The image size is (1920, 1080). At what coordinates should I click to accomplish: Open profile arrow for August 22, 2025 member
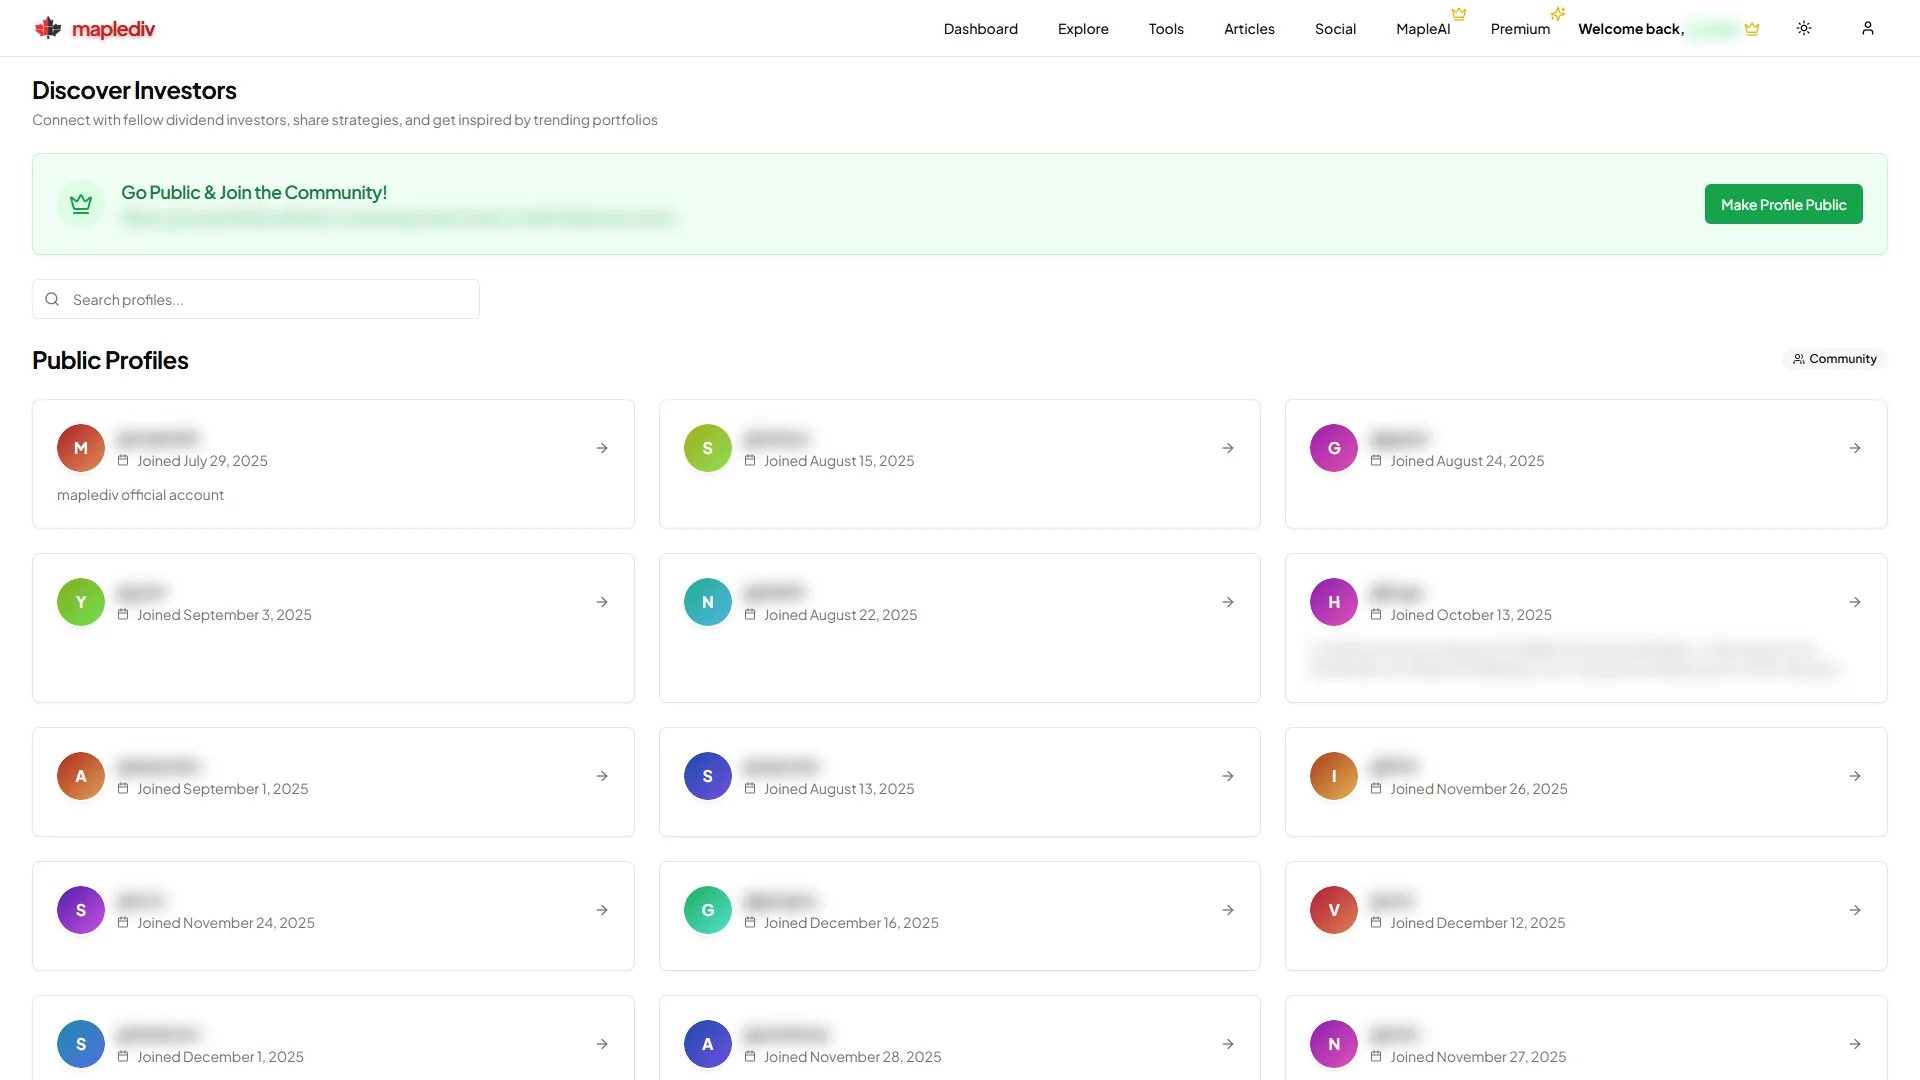[x=1228, y=602]
